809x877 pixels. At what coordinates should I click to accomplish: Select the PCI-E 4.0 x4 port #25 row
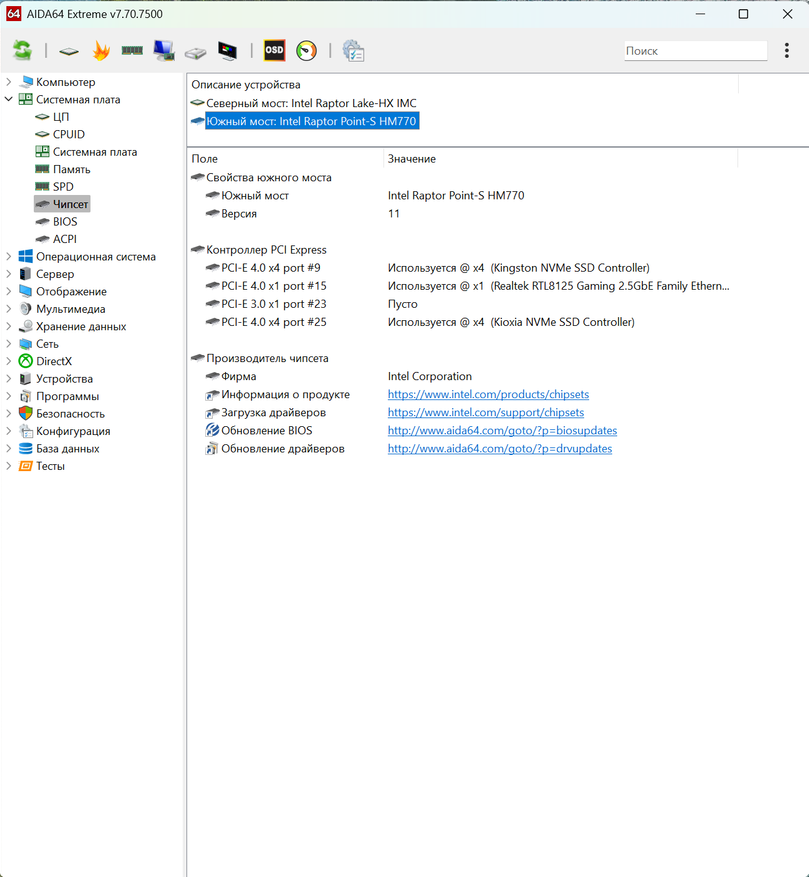pos(274,322)
